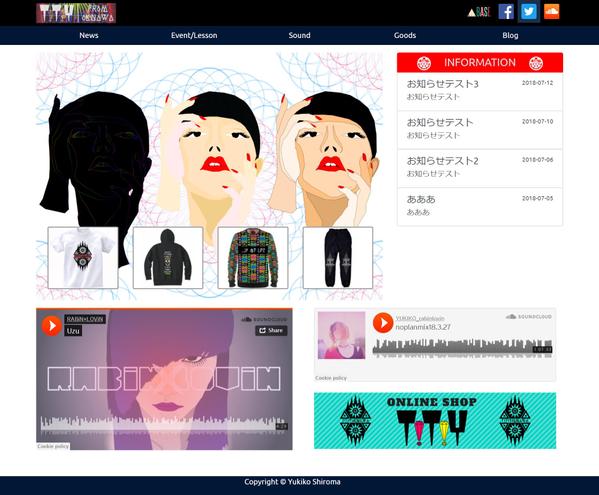
Task: Select the white T-shirt product thumbnail
Action: tap(83, 258)
